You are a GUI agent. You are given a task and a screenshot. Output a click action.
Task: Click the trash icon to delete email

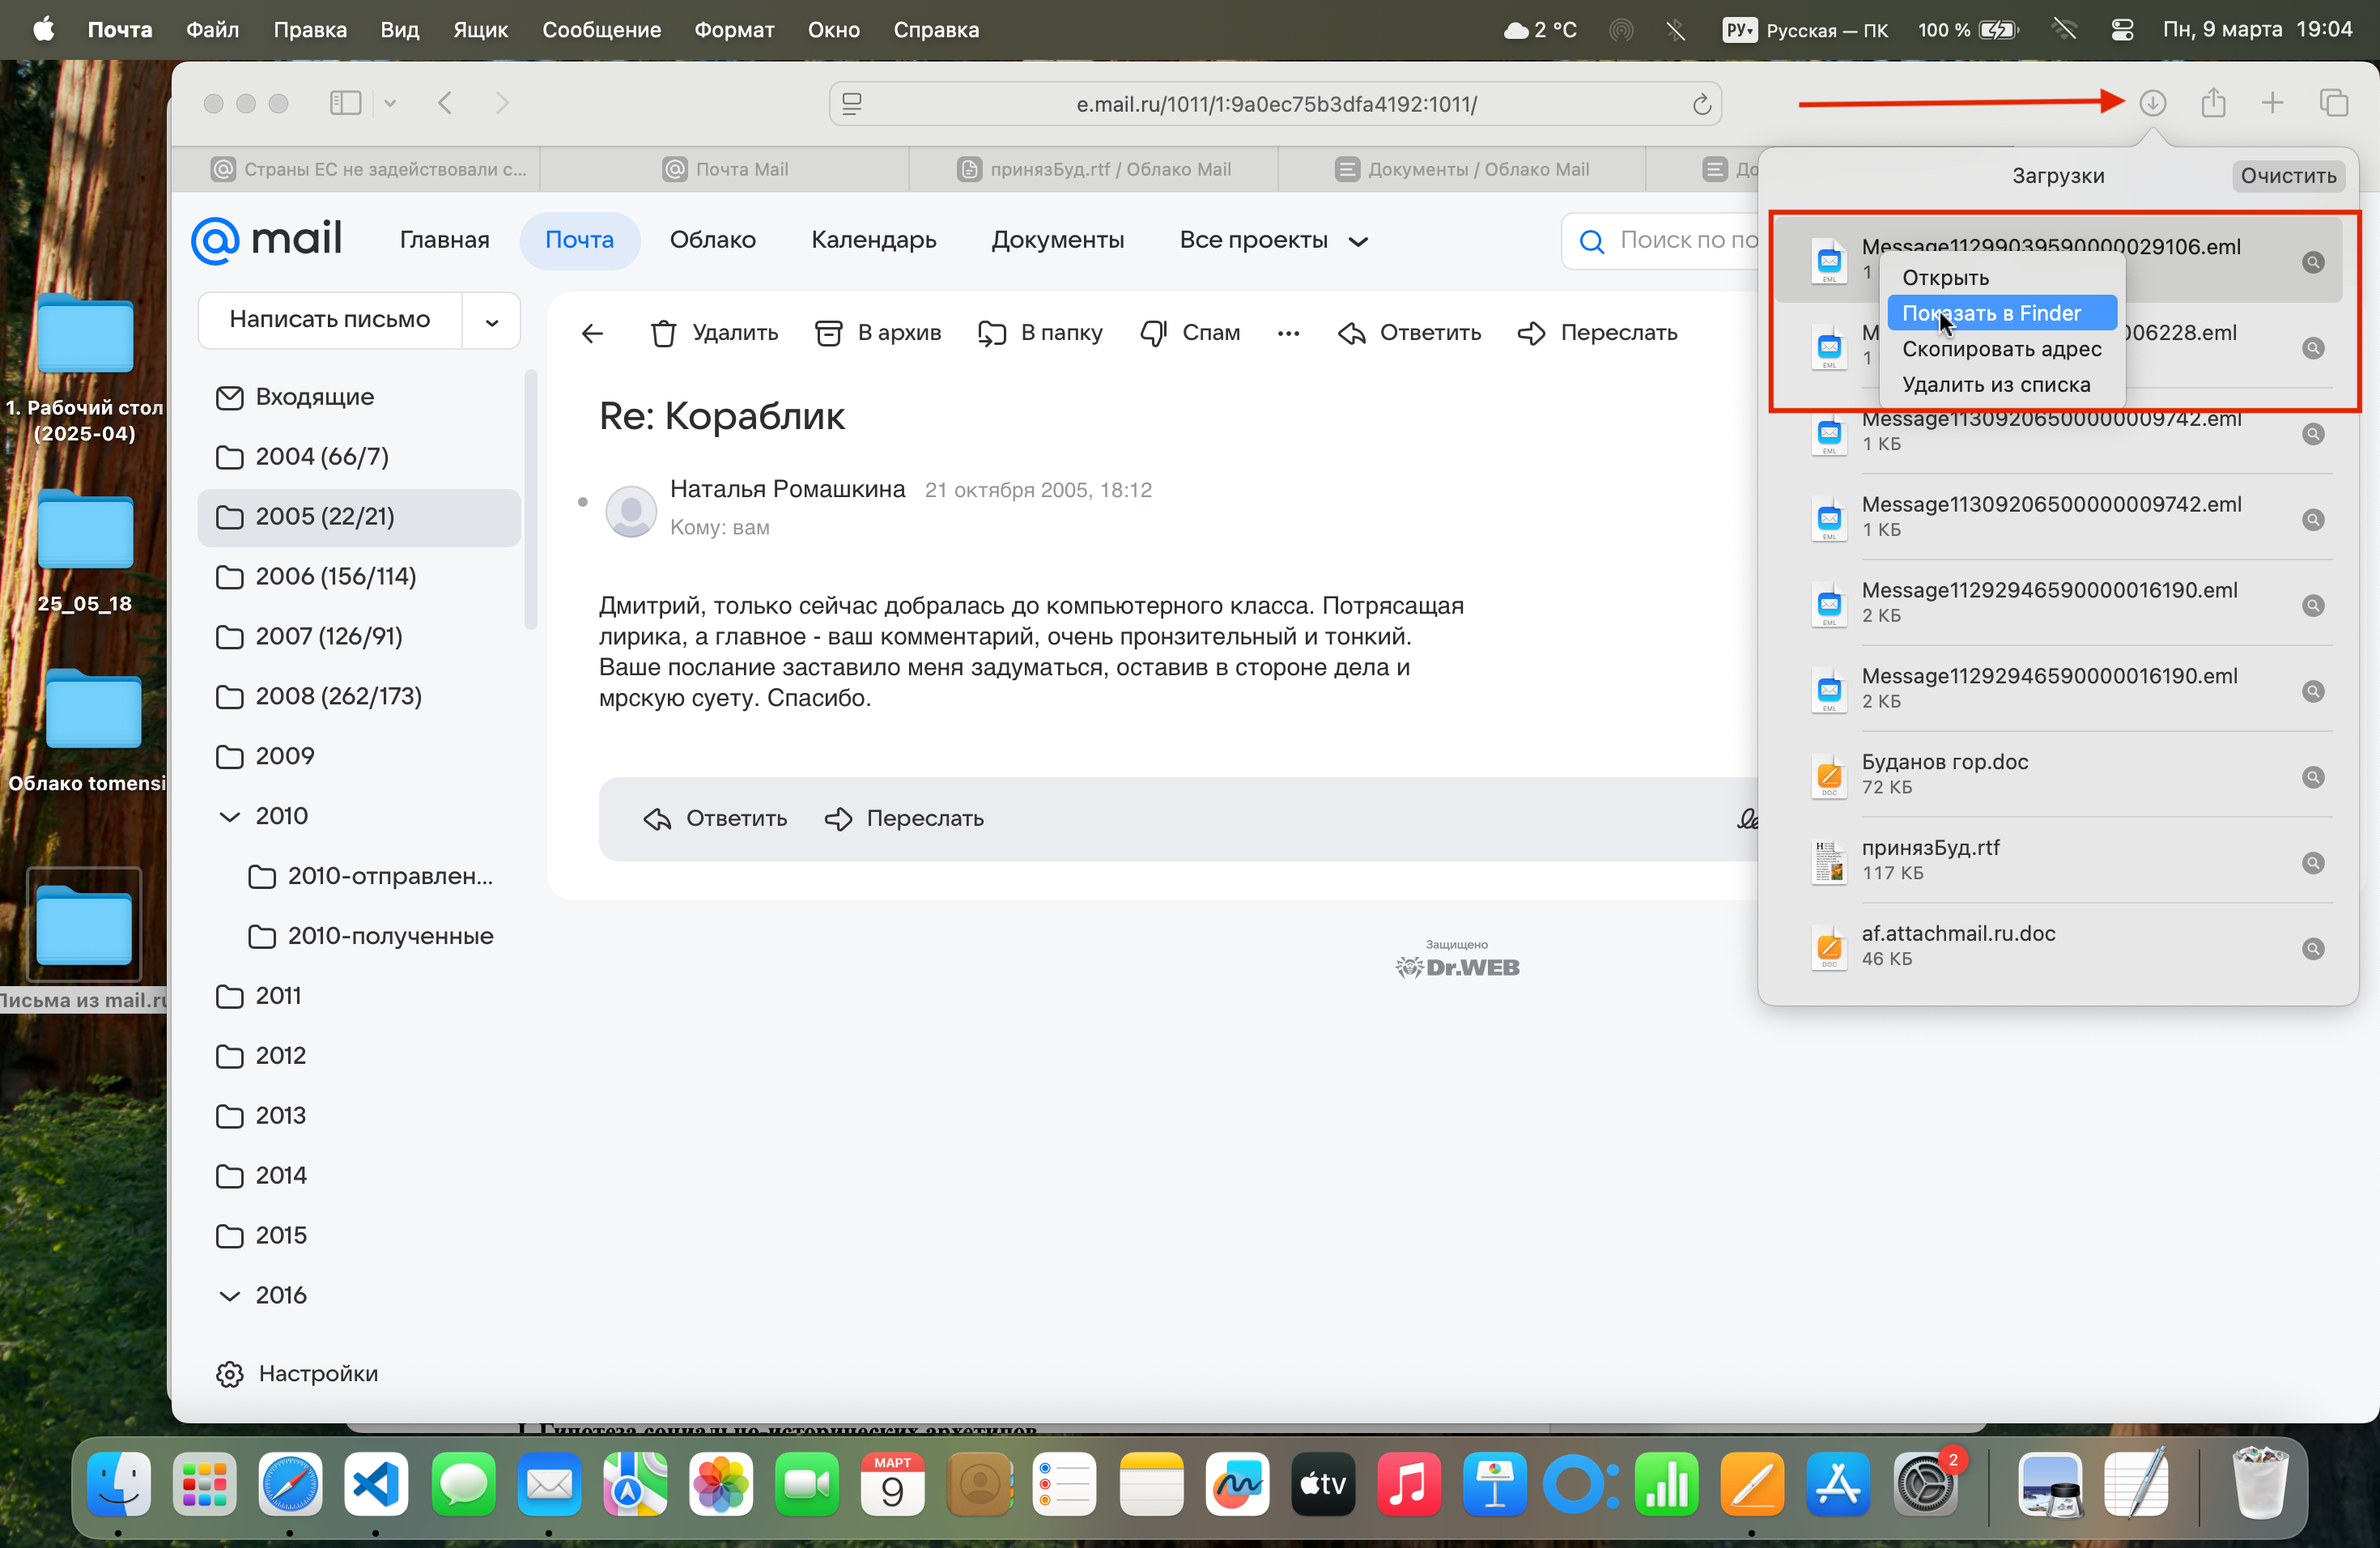(663, 333)
